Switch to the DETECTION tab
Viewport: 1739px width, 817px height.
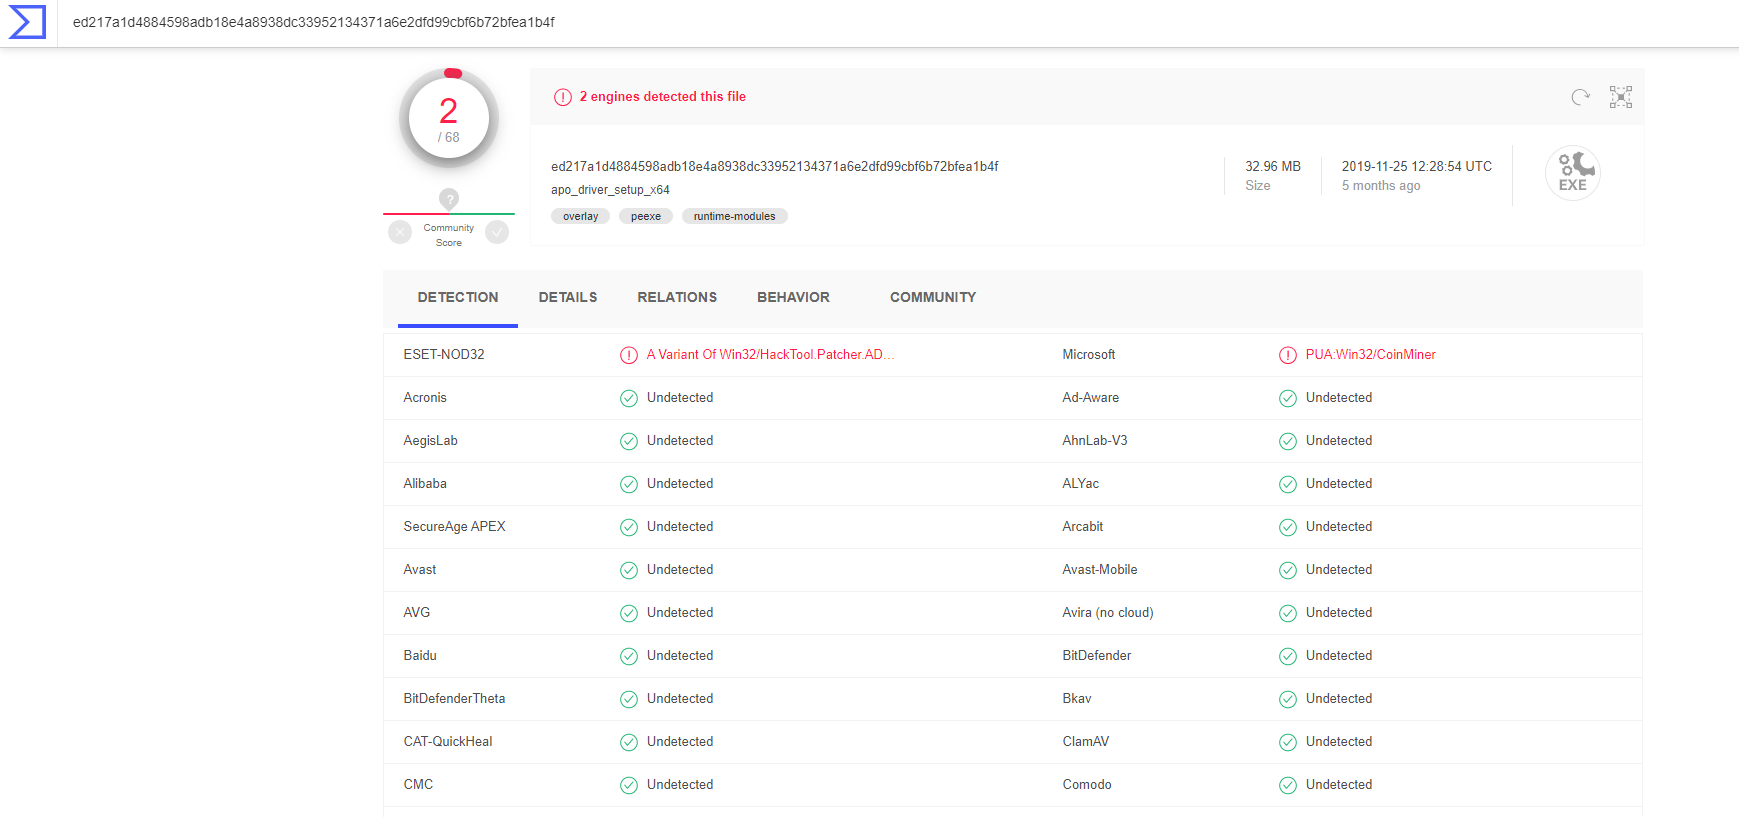(x=458, y=297)
